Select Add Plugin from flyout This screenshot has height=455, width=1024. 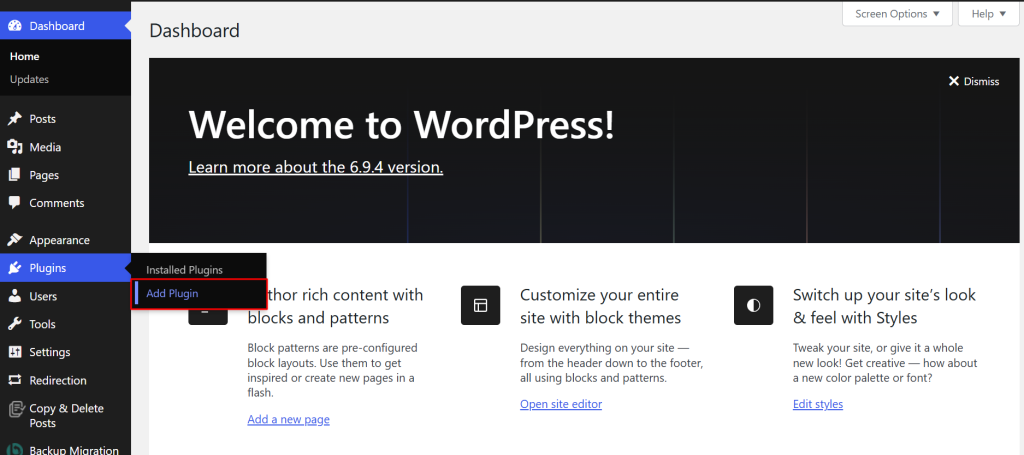coord(172,294)
